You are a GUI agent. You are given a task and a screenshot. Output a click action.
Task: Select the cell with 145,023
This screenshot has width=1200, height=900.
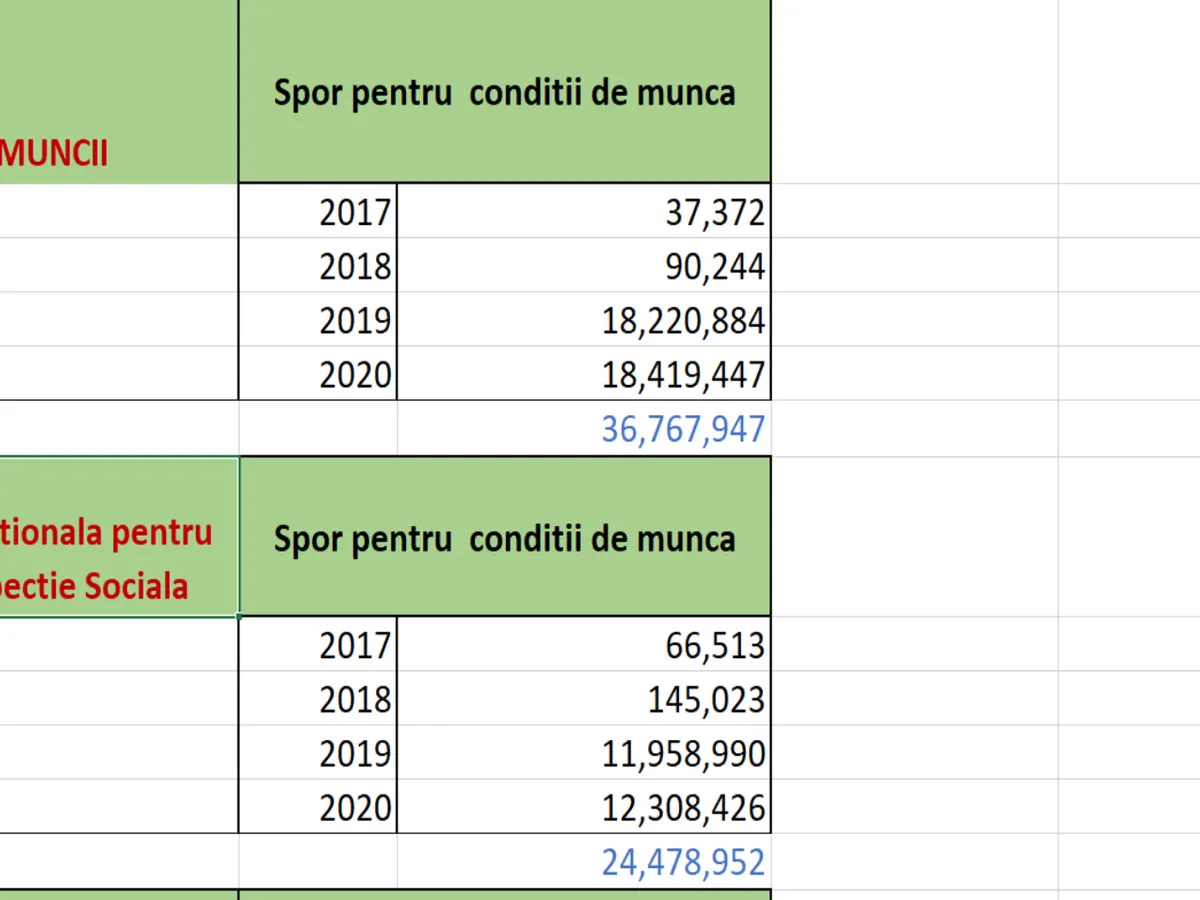(x=584, y=698)
